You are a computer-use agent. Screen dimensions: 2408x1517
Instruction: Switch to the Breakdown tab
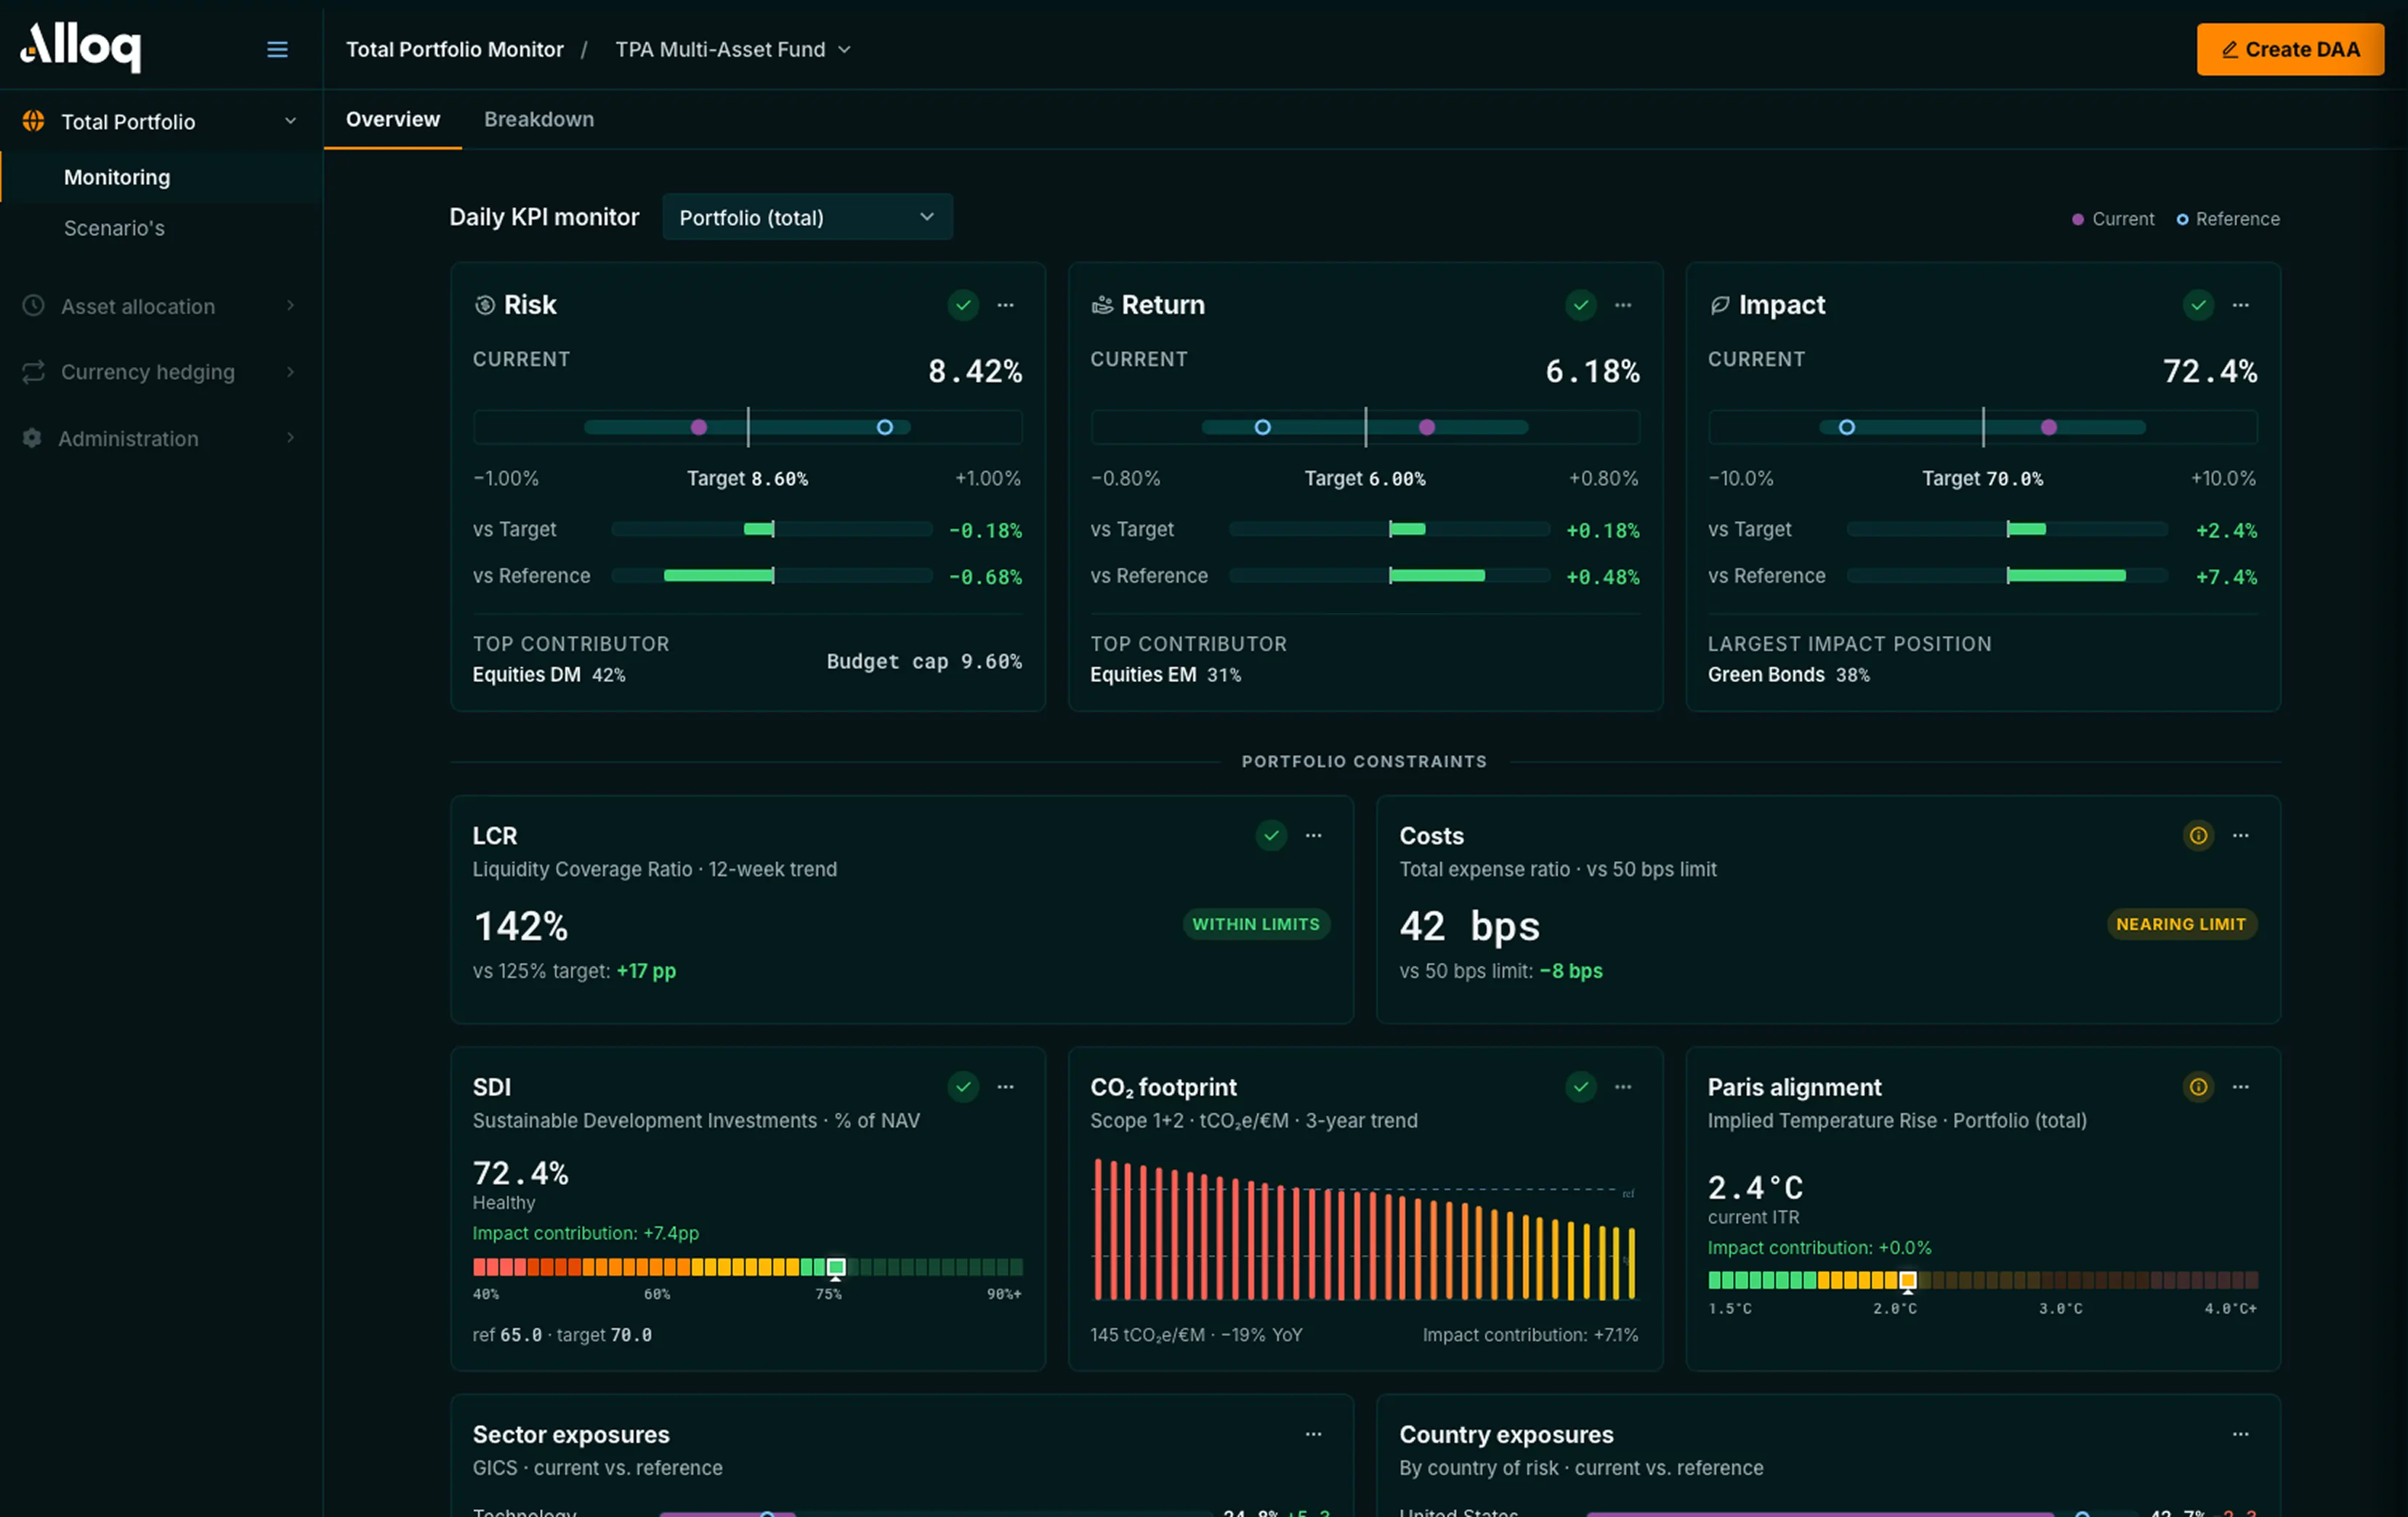coord(539,119)
